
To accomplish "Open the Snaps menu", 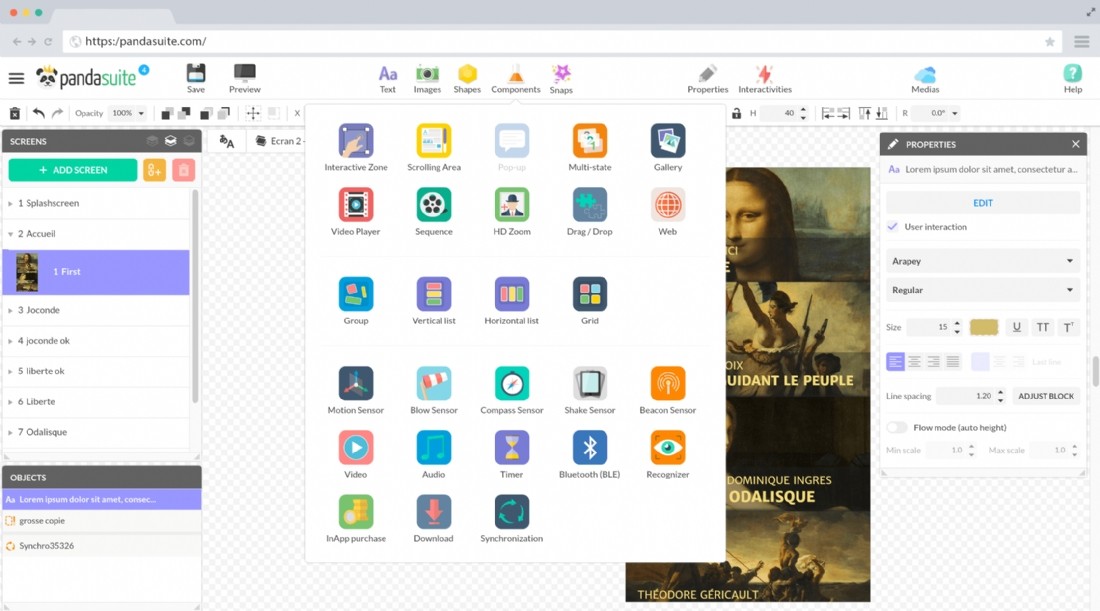I will (561, 79).
